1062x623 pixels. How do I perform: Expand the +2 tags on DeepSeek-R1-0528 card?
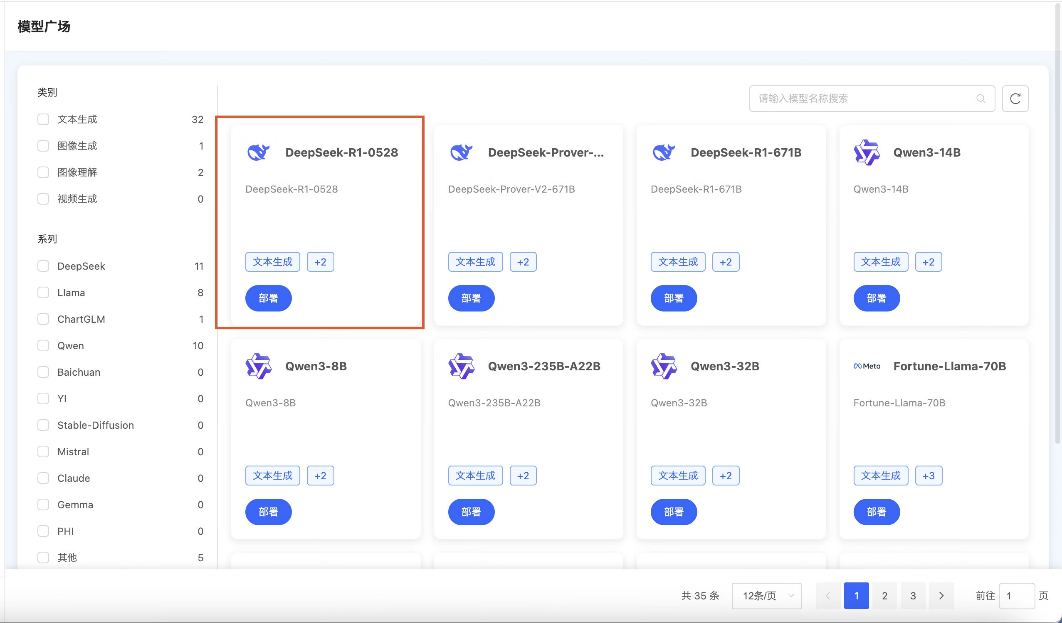pyautogui.click(x=320, y=262)
